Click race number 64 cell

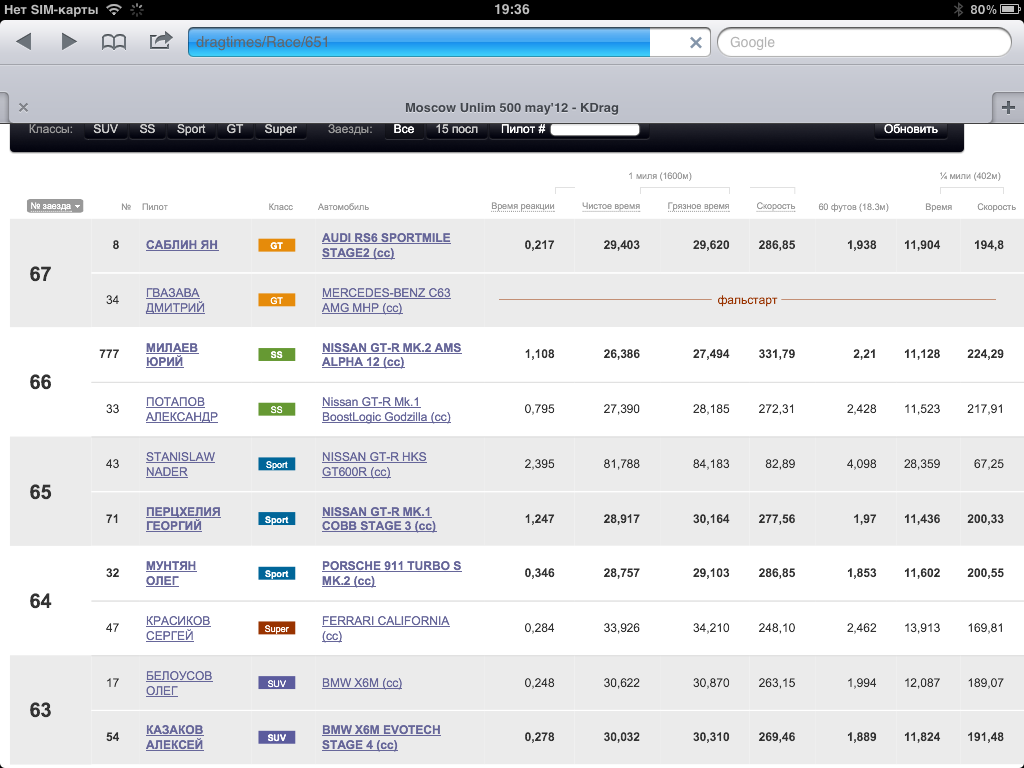point(50,601)
